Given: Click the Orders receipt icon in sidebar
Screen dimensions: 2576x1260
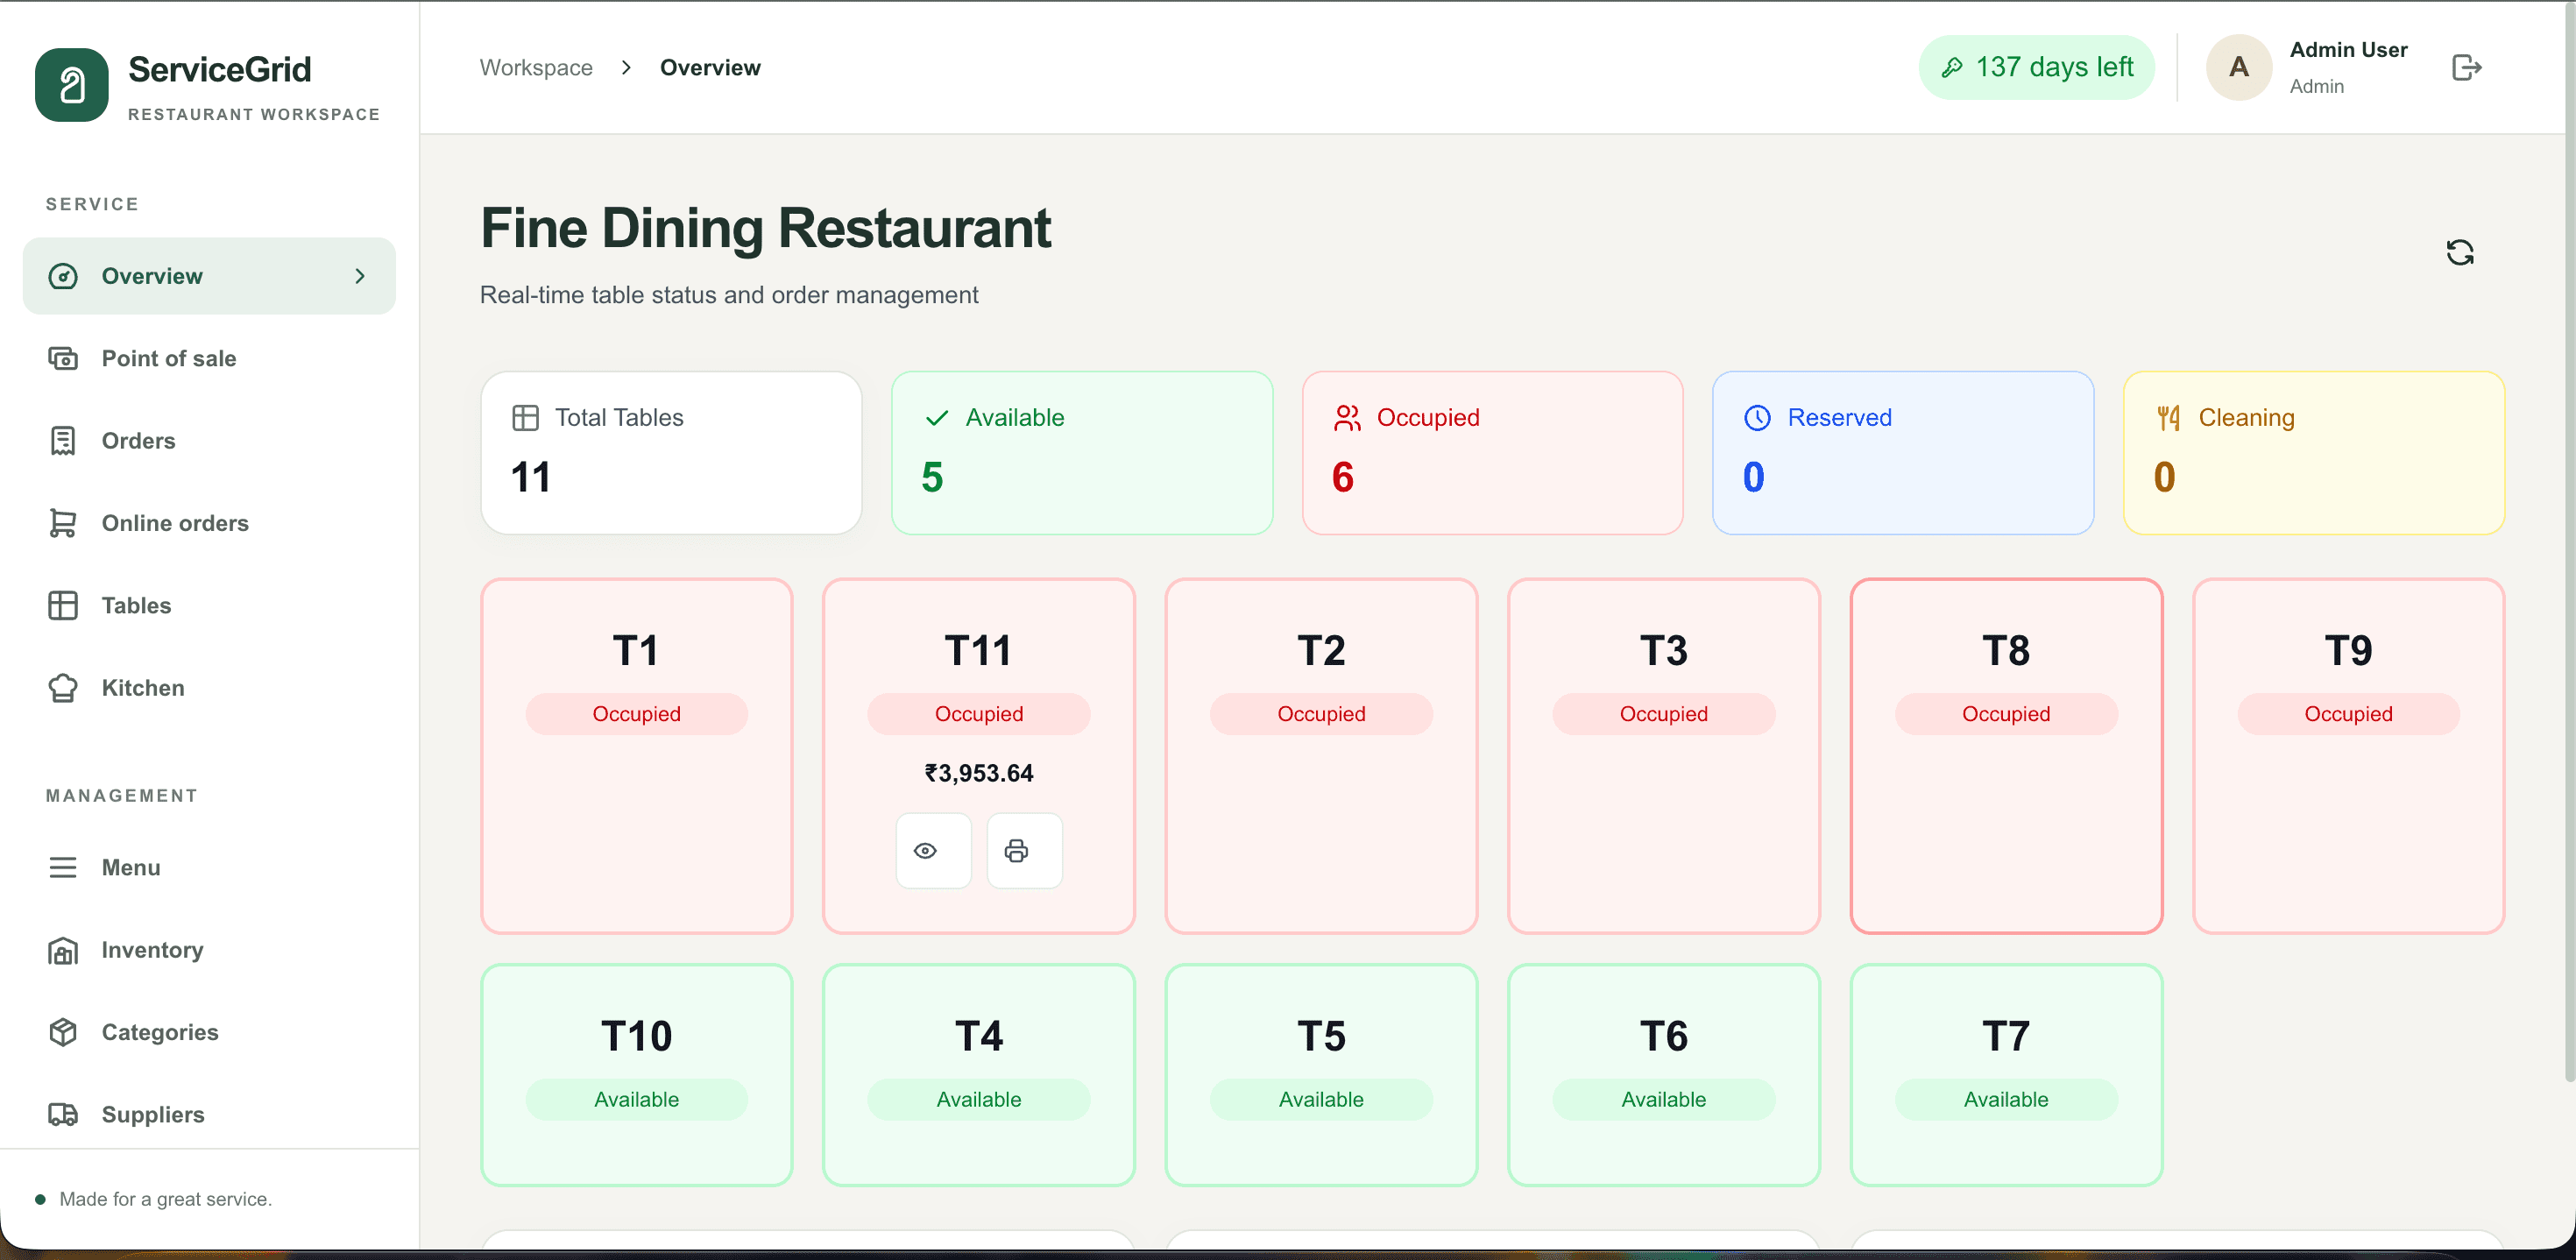Looking at the screenshot, I should (63, 441).
